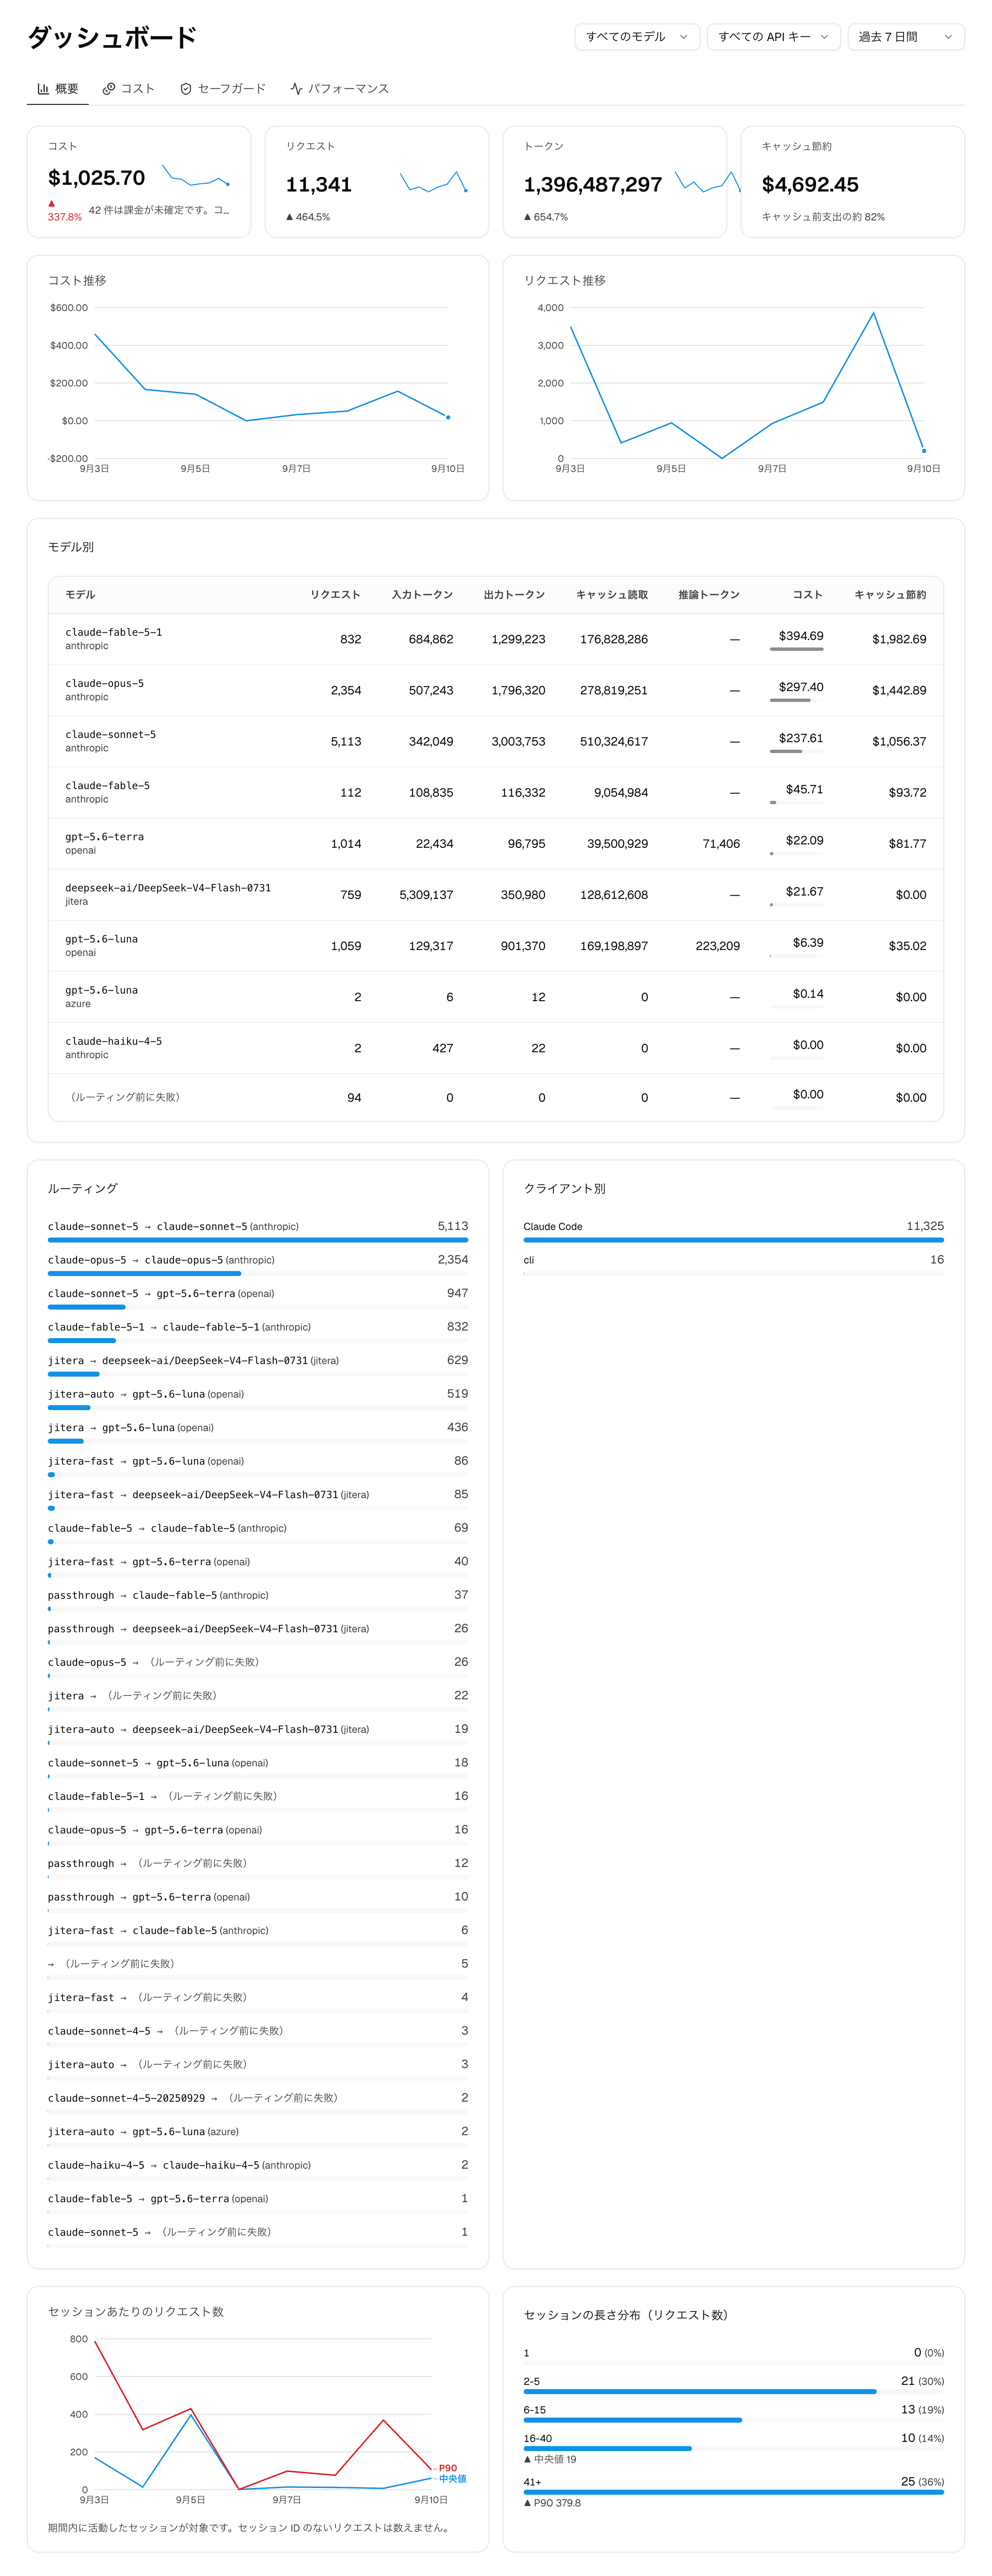
Task: Click routing claude-sonnet-5 → gpt-5.6-terra 947
Action: click(x=258, y=1298)
